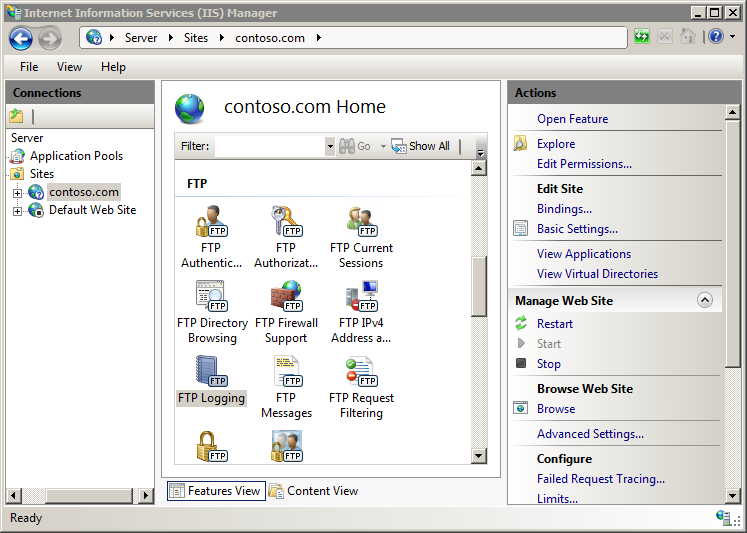
Task: Click the Show All button
Action: [x=420, y=146]
